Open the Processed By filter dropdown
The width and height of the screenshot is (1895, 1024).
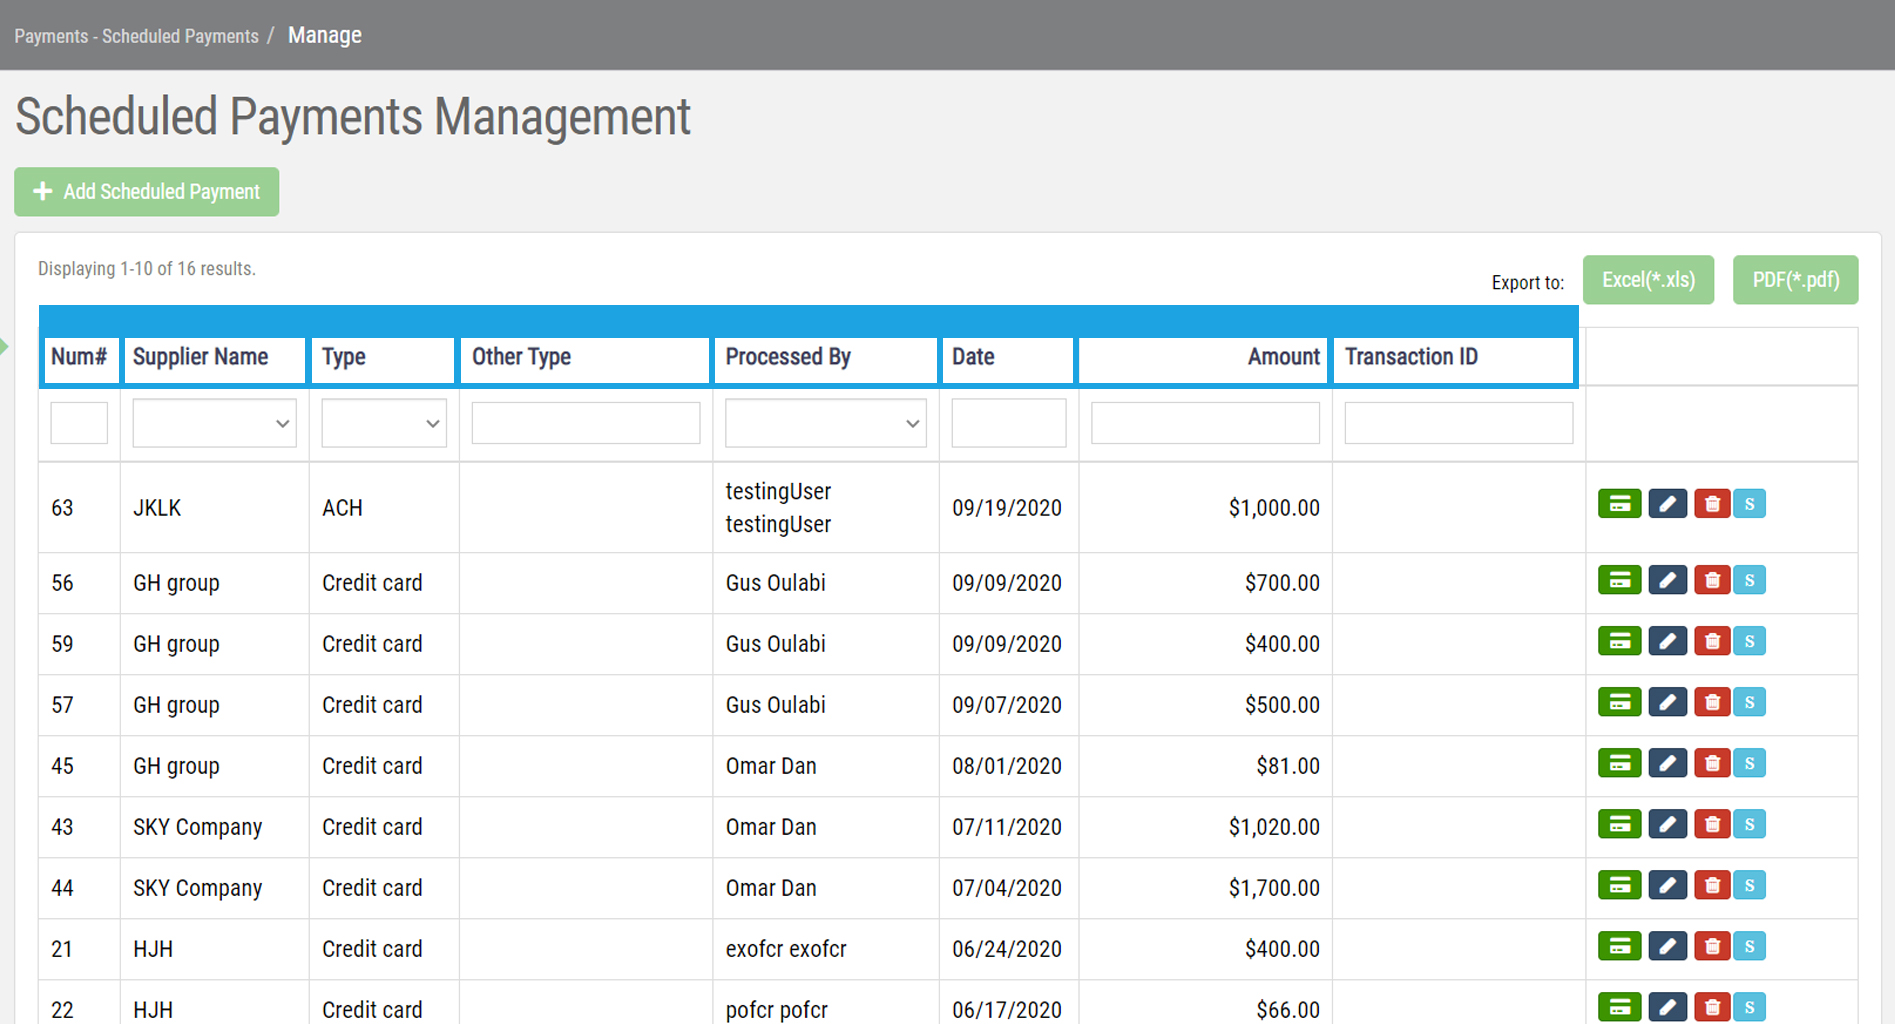point(824,423)
